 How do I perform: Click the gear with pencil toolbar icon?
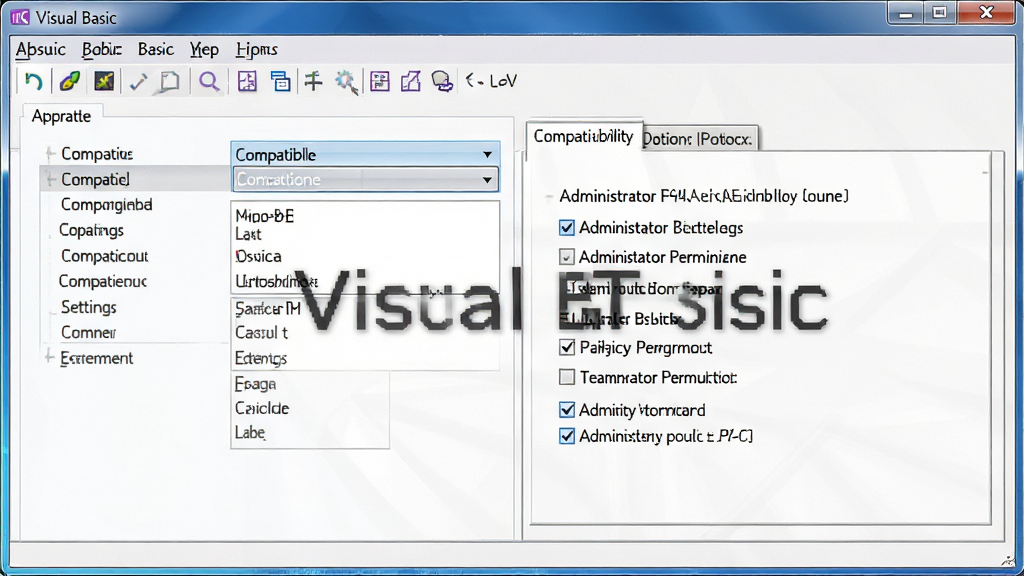coord(346,82)
